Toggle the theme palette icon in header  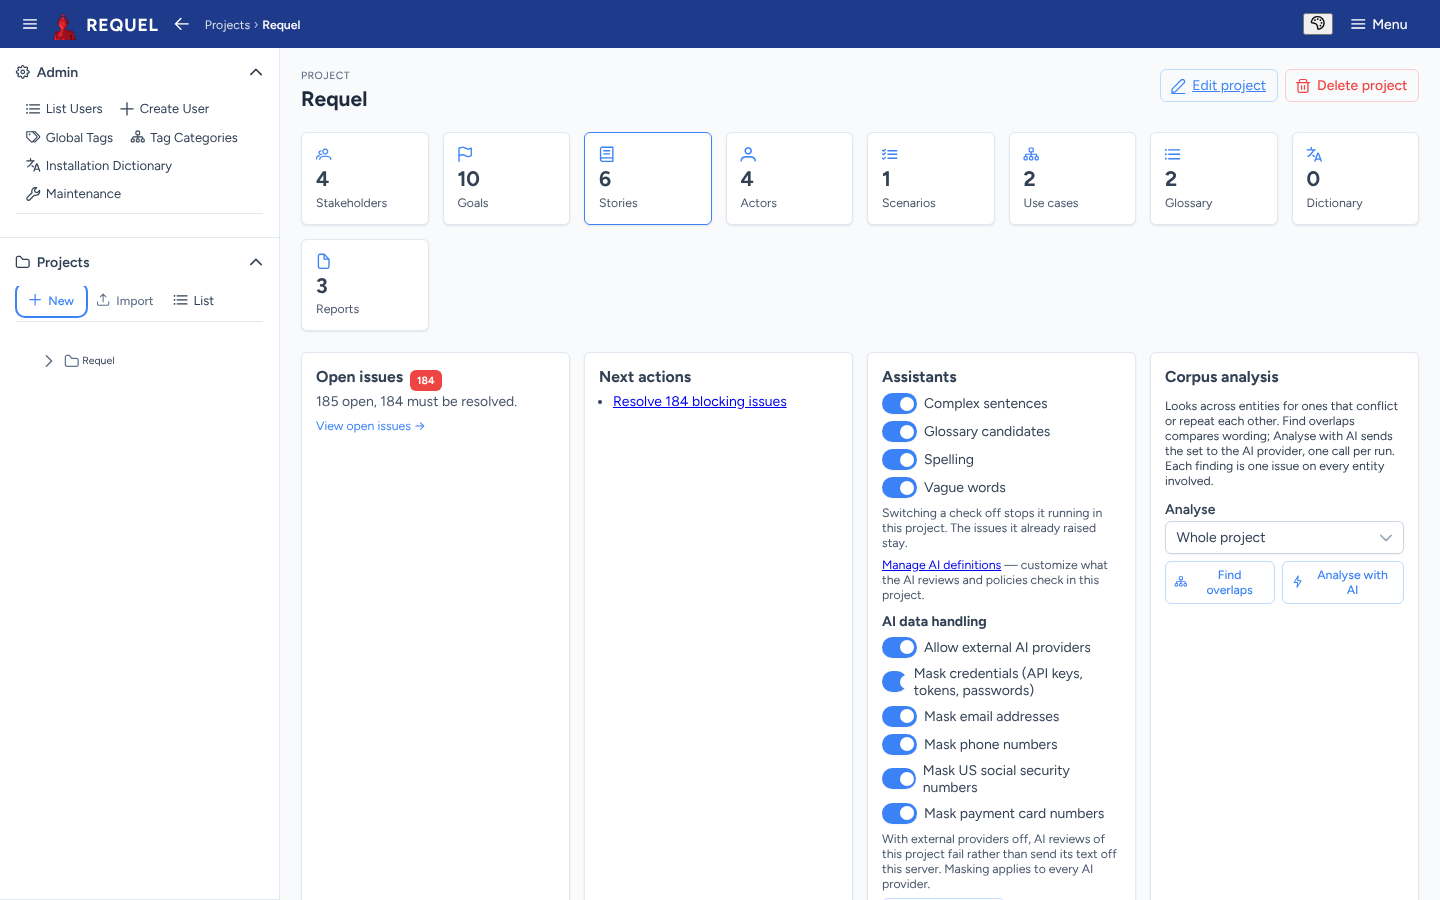1318,24
